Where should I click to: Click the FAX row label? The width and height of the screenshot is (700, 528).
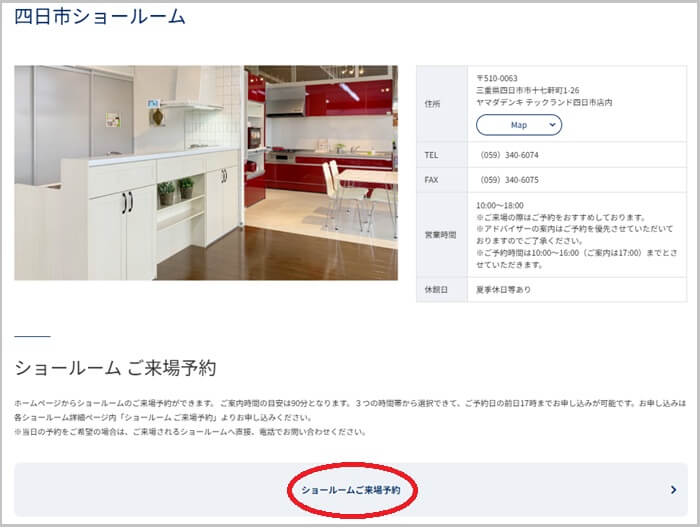[432, 180]
